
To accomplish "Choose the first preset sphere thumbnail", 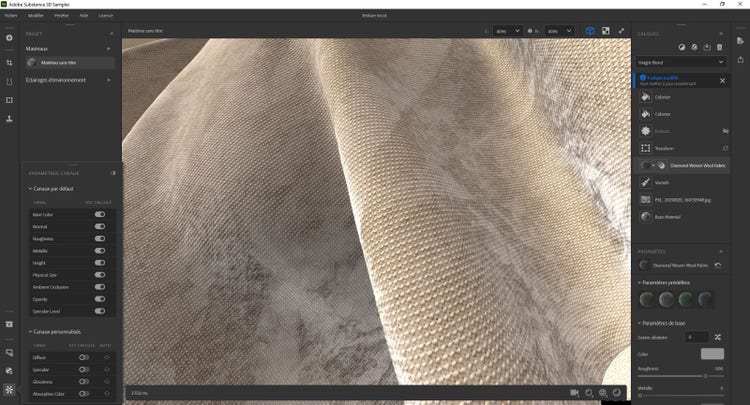I will [647, 300].
